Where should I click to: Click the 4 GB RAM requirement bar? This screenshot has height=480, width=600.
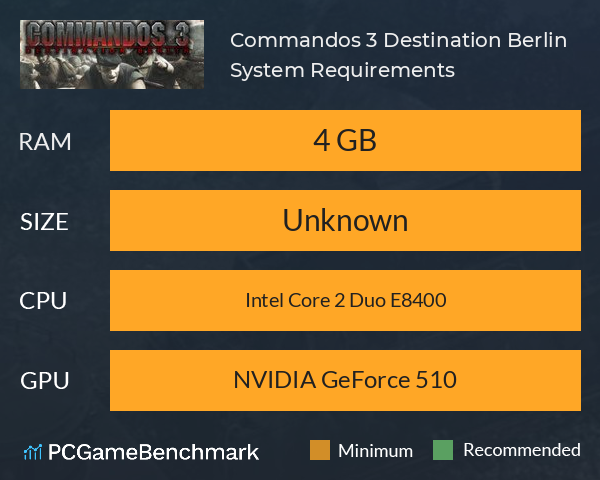pos(345,140)
